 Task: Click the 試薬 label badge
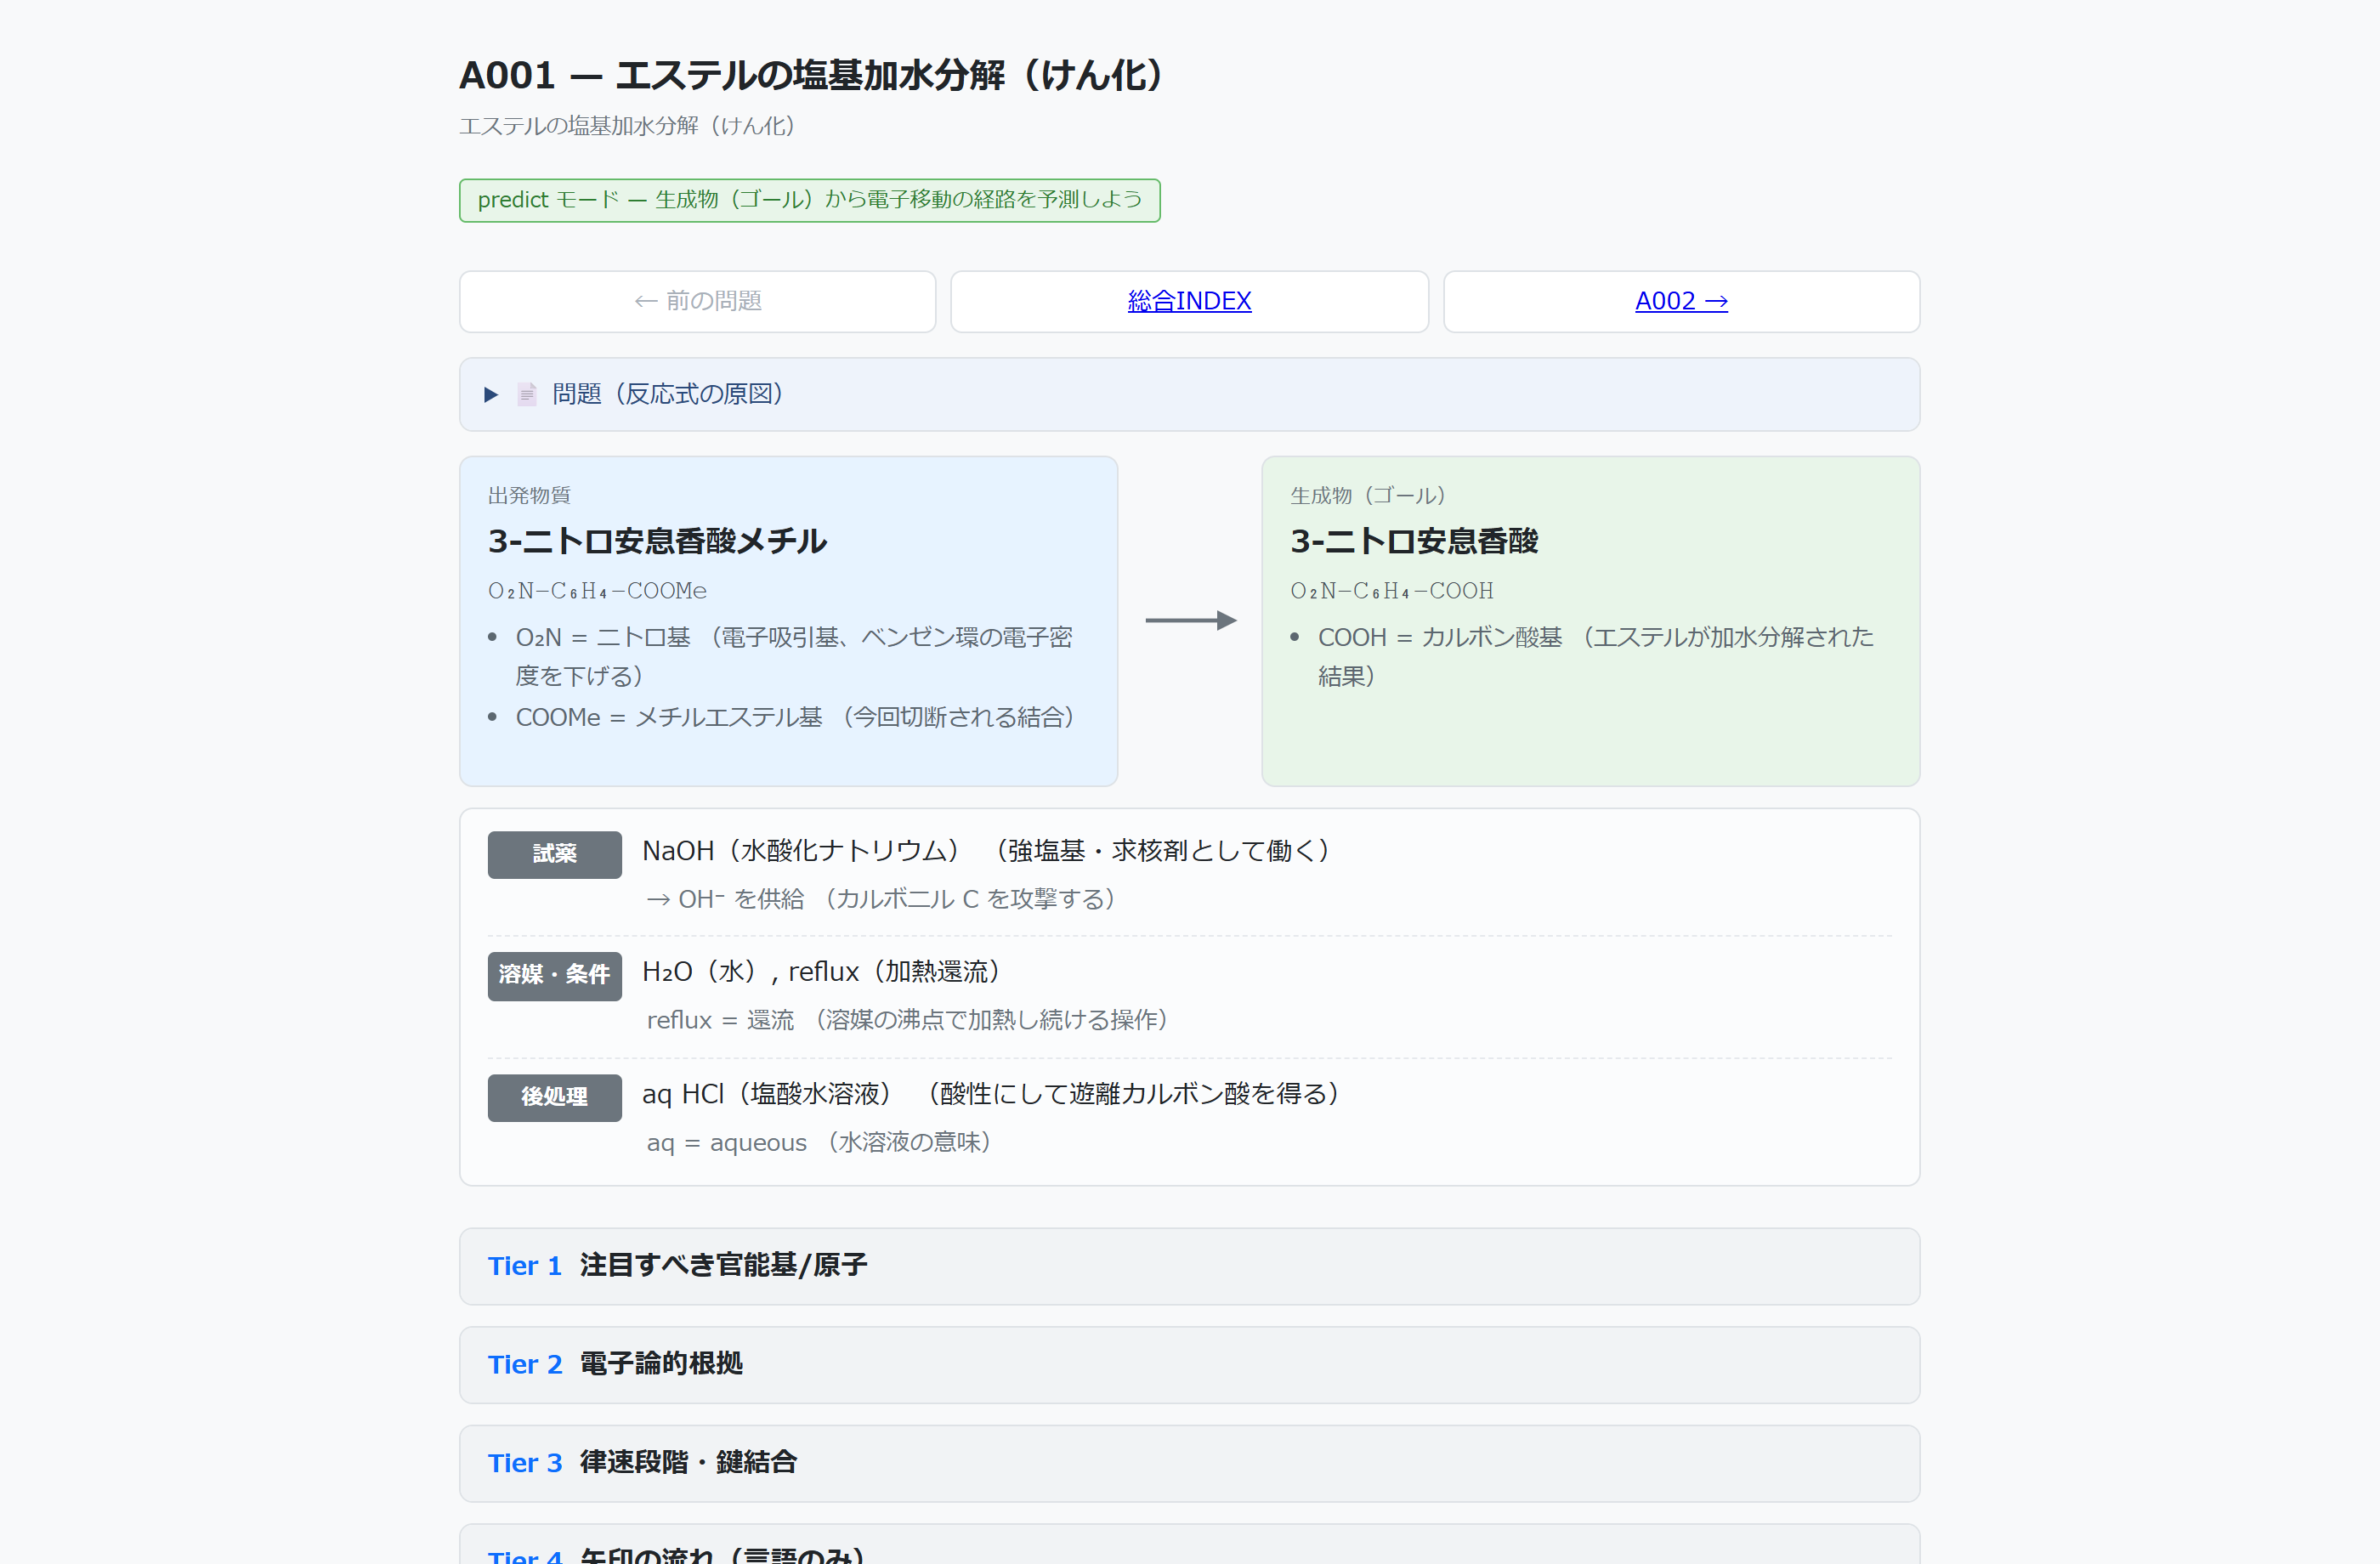(x=554, y=854)
